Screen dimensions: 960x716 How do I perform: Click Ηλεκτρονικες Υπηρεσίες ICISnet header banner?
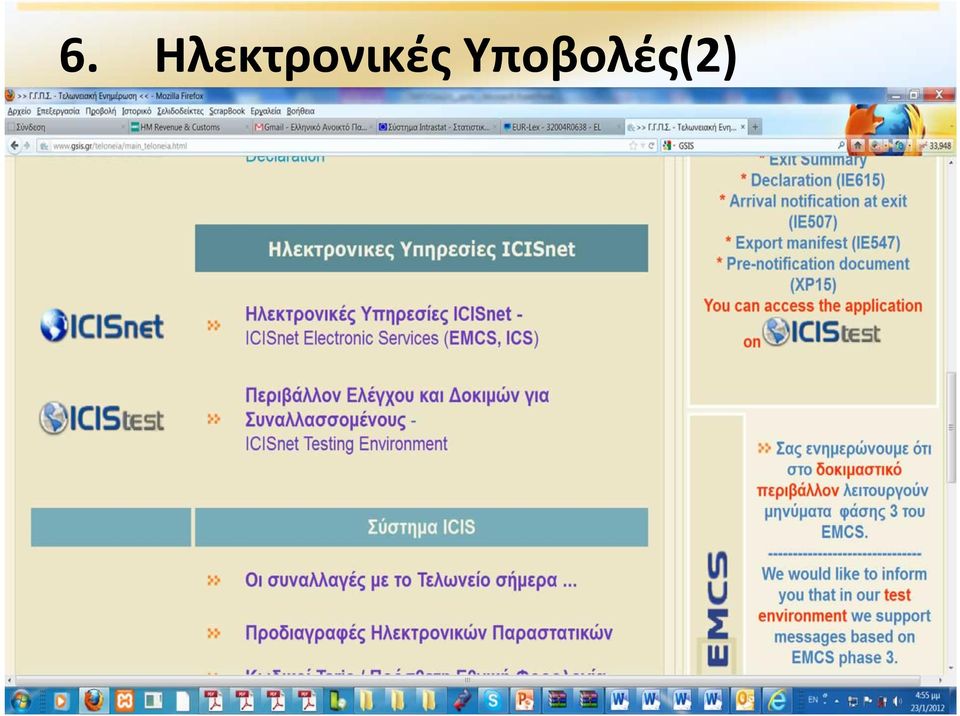421,248
